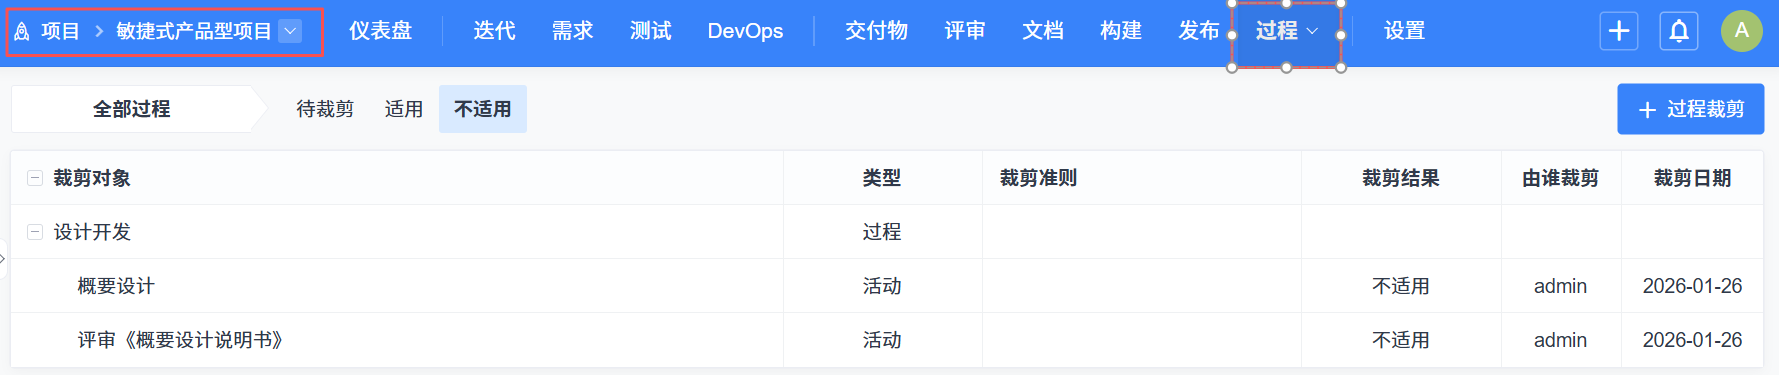This screenshot has width=1779, height=375.
Task: Expand the 过程 dropdown menu
Action: tap(1287, 32)
